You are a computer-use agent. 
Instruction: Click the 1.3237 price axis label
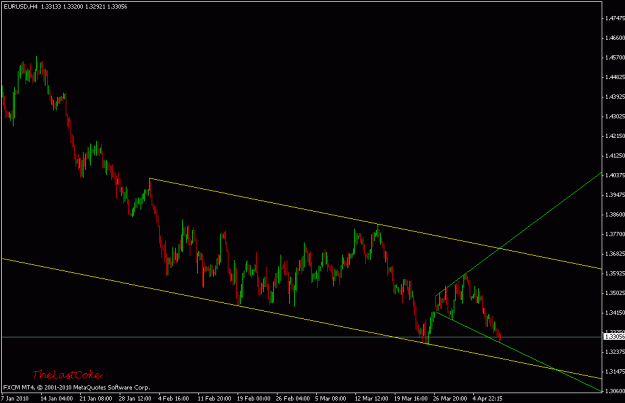coord(615,352)
